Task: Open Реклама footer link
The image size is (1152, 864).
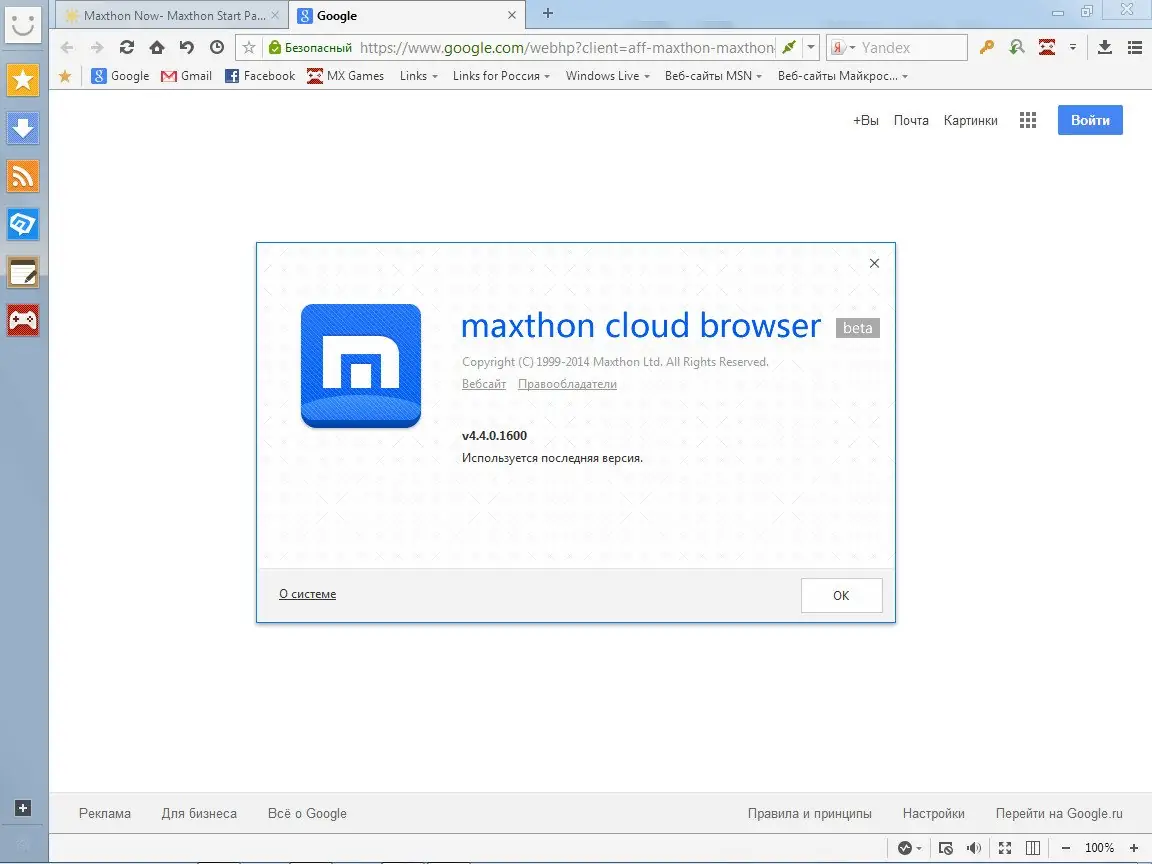Action: pos(105,813)
